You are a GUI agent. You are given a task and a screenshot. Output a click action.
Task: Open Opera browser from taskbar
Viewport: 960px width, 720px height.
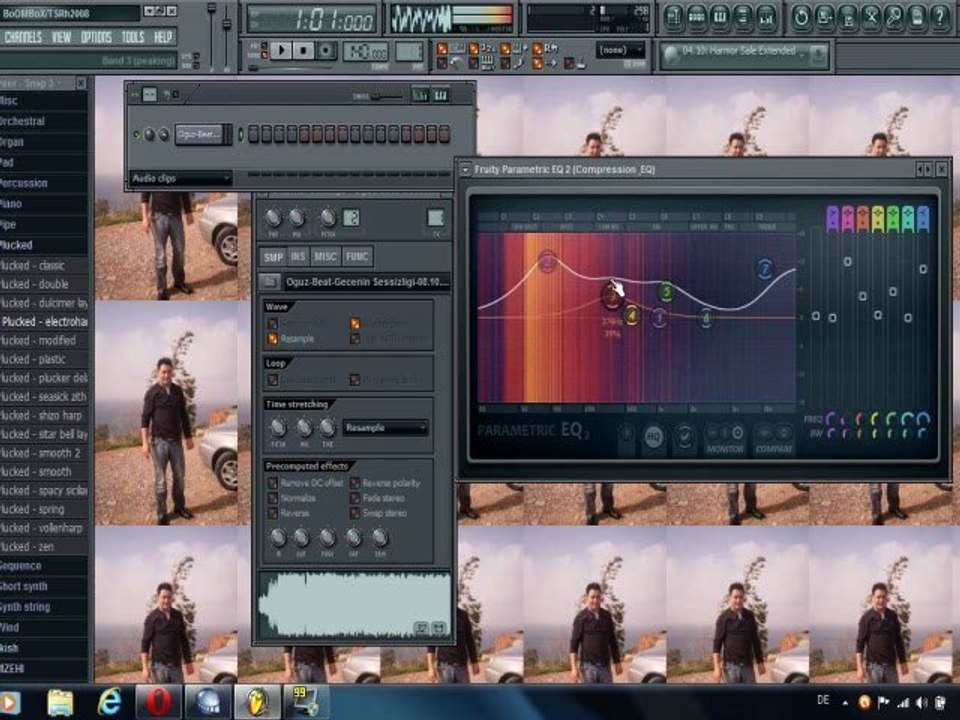click(158, 702)
